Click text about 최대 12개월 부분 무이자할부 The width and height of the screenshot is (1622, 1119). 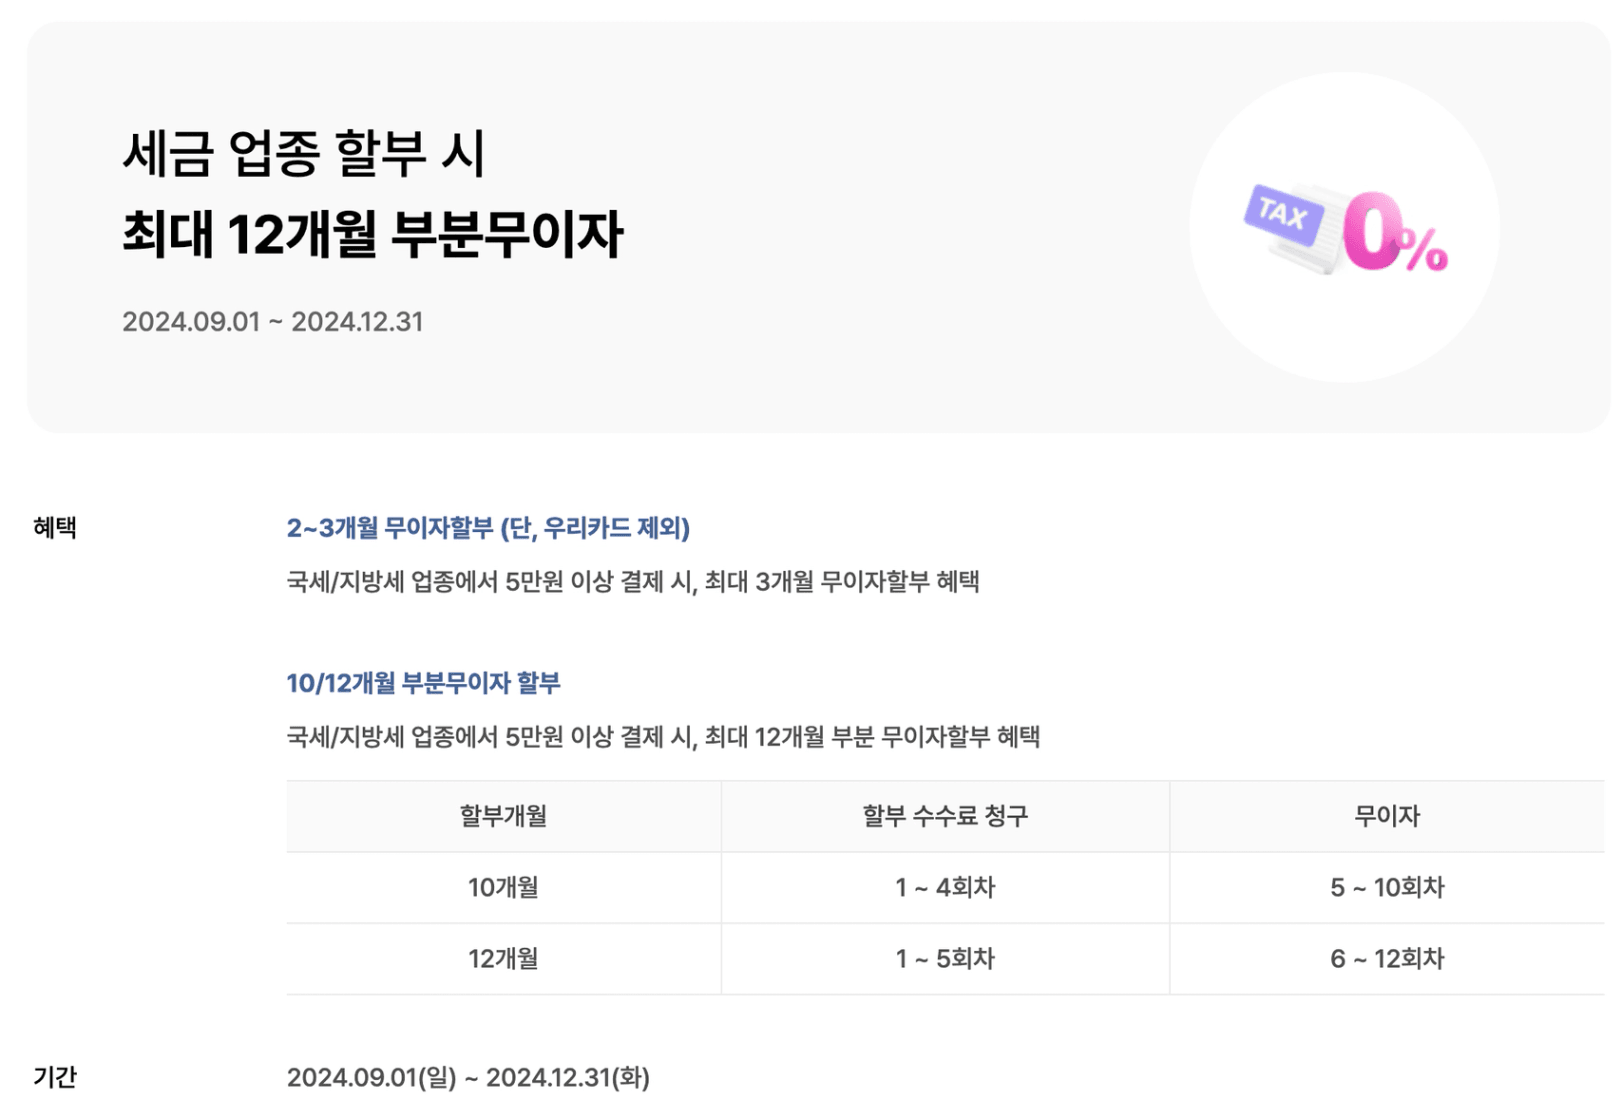point(663,737)
